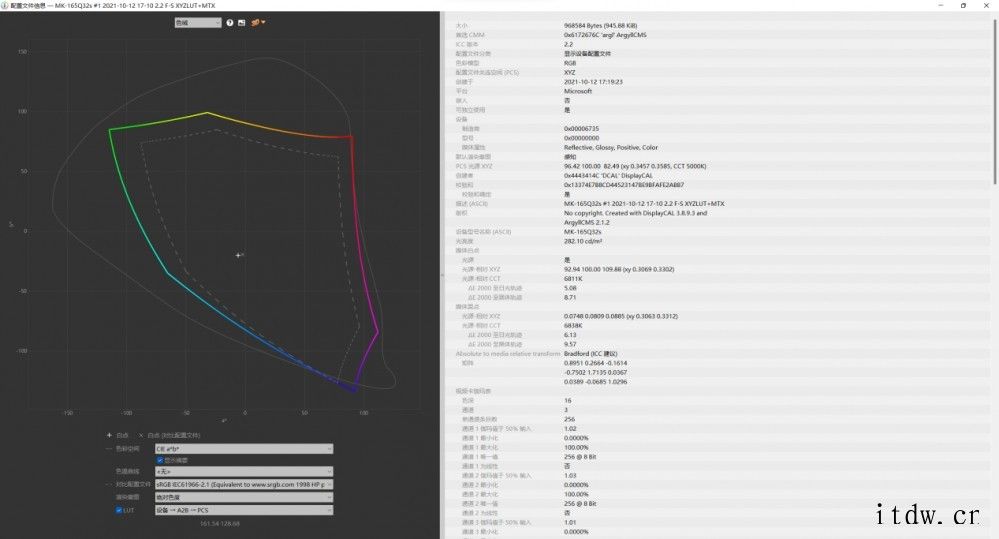The width and height of the screenshot is (999, 539).
Task: Select the '282.10 cd/m²' luminance value
Action: [x=583, y=241]
